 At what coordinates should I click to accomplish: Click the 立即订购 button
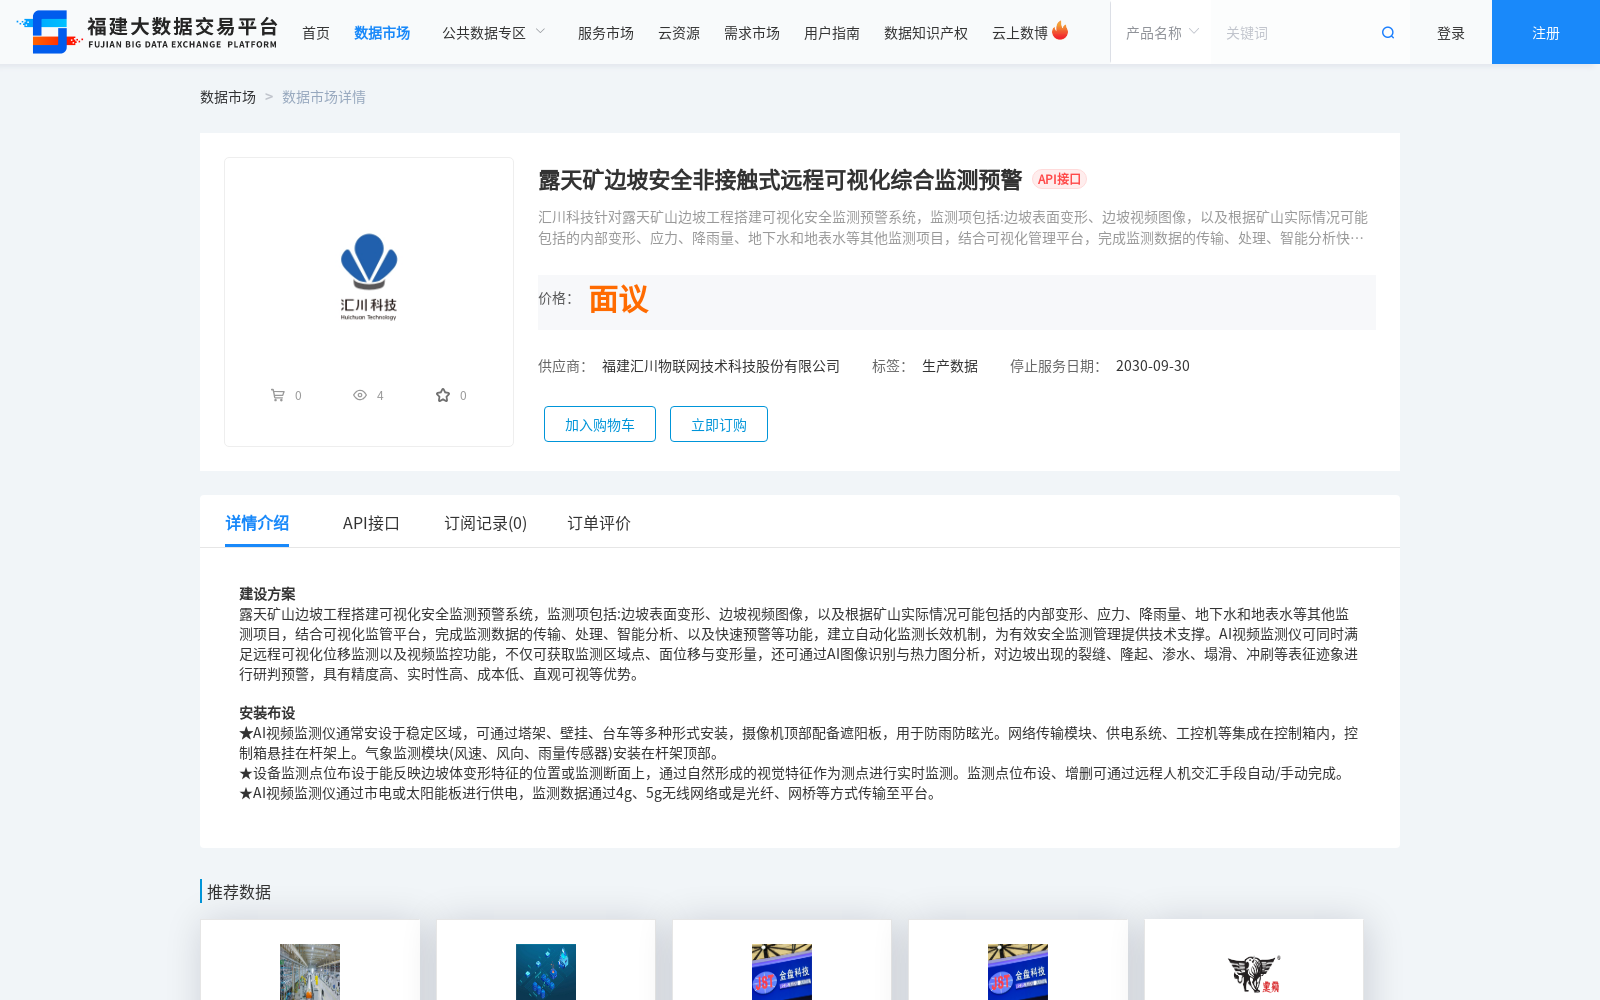pyautogui.click(x=719, y=424)
